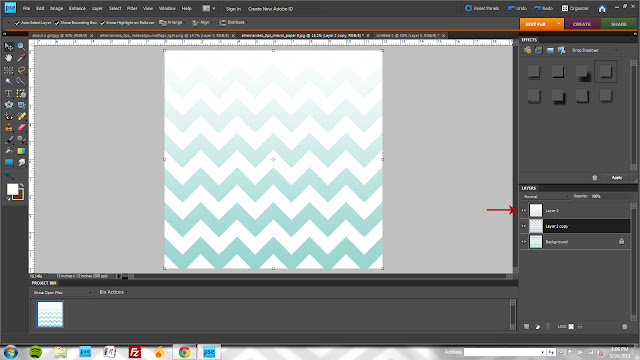Click the Show All effects icon

tap(562, 50)
